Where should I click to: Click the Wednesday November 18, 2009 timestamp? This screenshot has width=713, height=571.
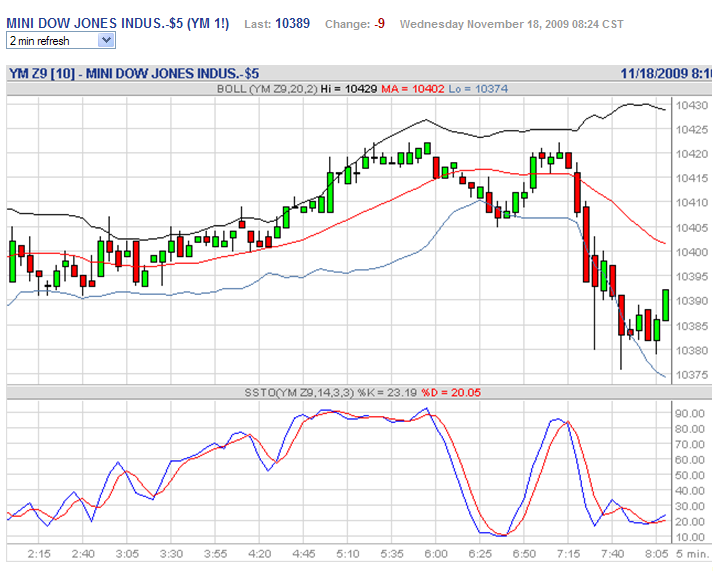coord(512,24)
